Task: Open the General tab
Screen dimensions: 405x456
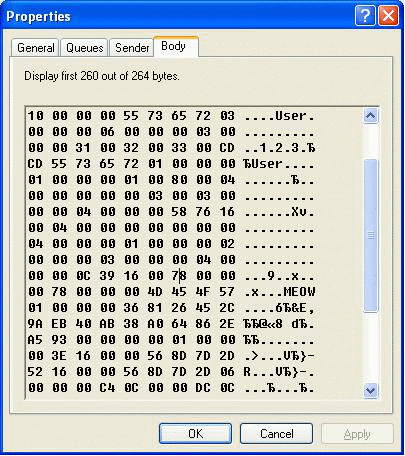Action: pos(36,48)
